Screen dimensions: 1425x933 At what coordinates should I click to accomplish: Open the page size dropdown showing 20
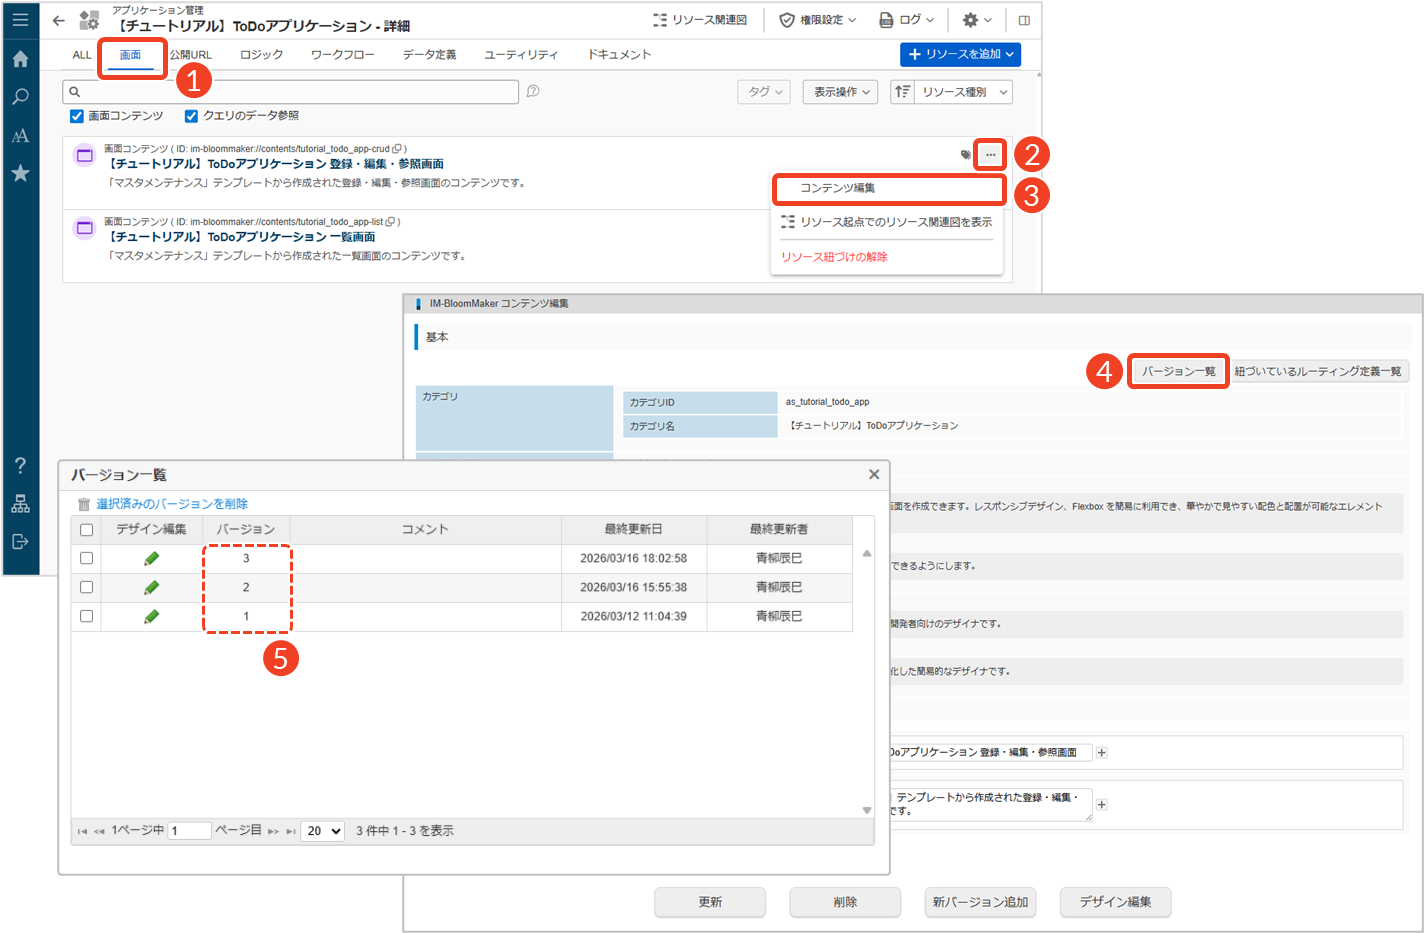(323, 831)
